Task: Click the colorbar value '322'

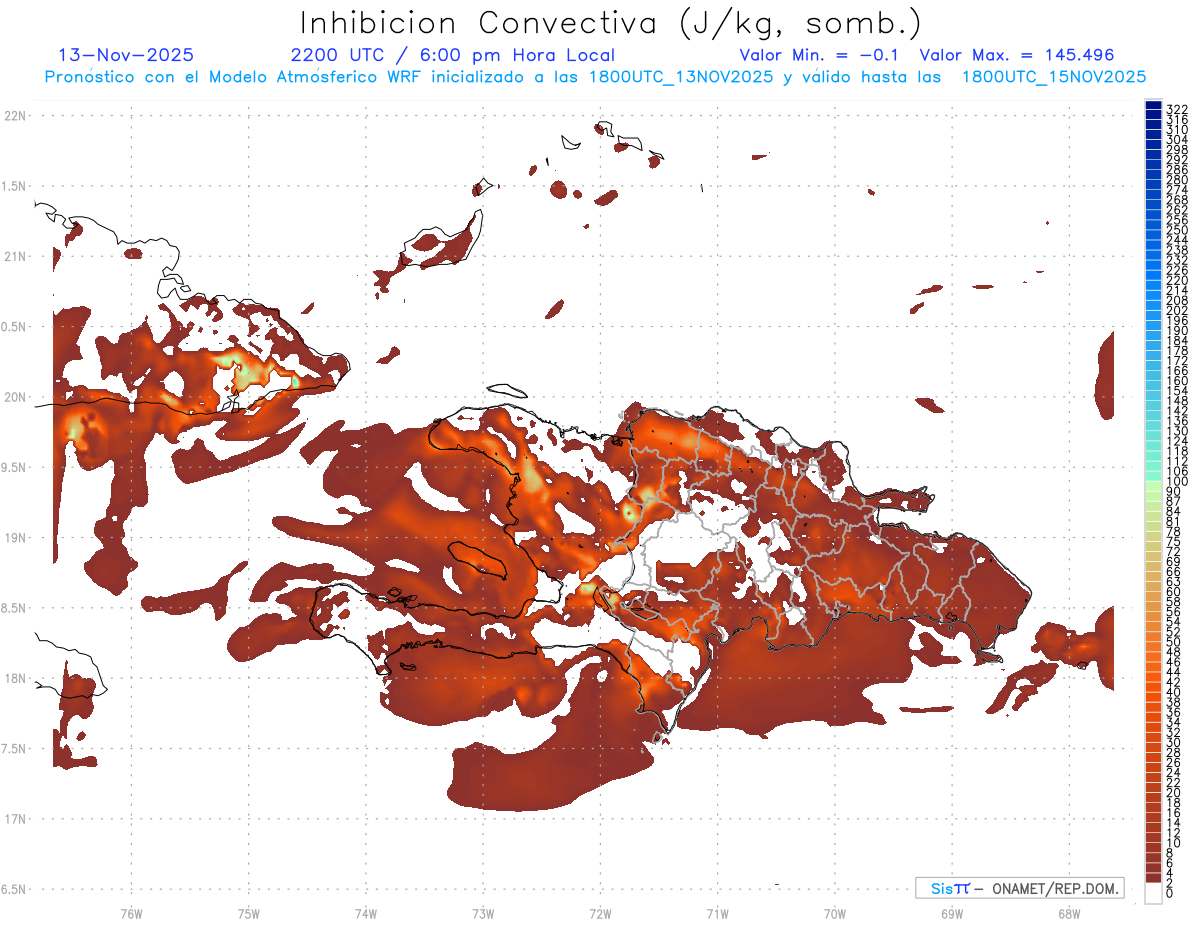Action: (1177, 109)
